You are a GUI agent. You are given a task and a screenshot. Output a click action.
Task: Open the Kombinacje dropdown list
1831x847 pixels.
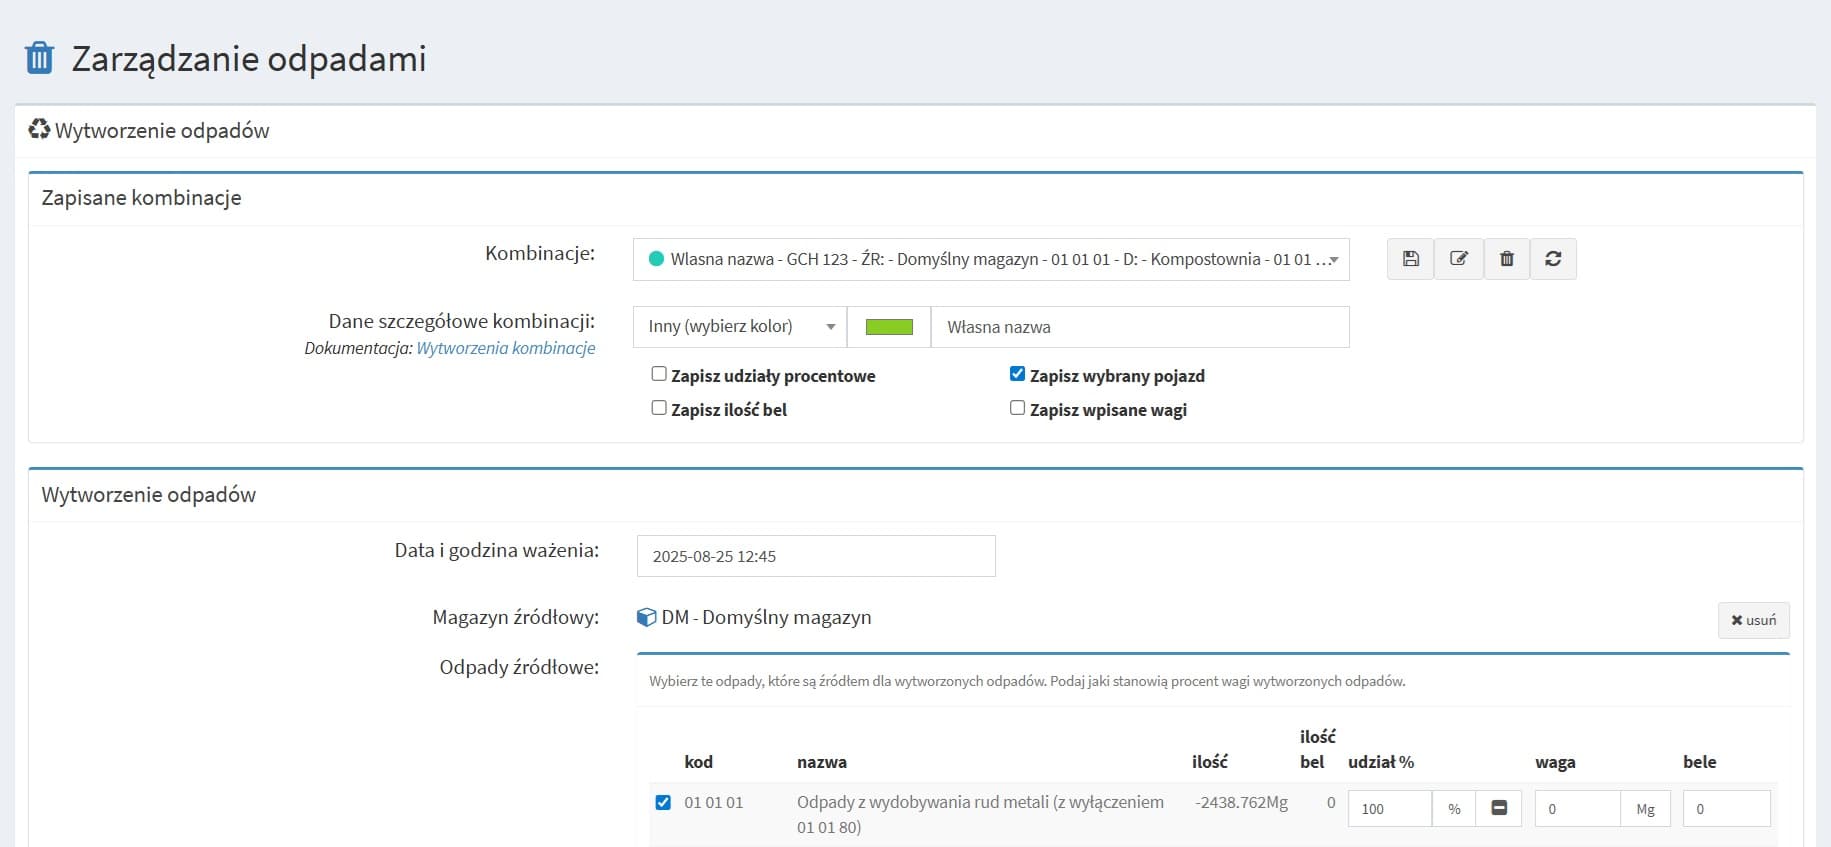pyautogui.click(x=990, y=259)
